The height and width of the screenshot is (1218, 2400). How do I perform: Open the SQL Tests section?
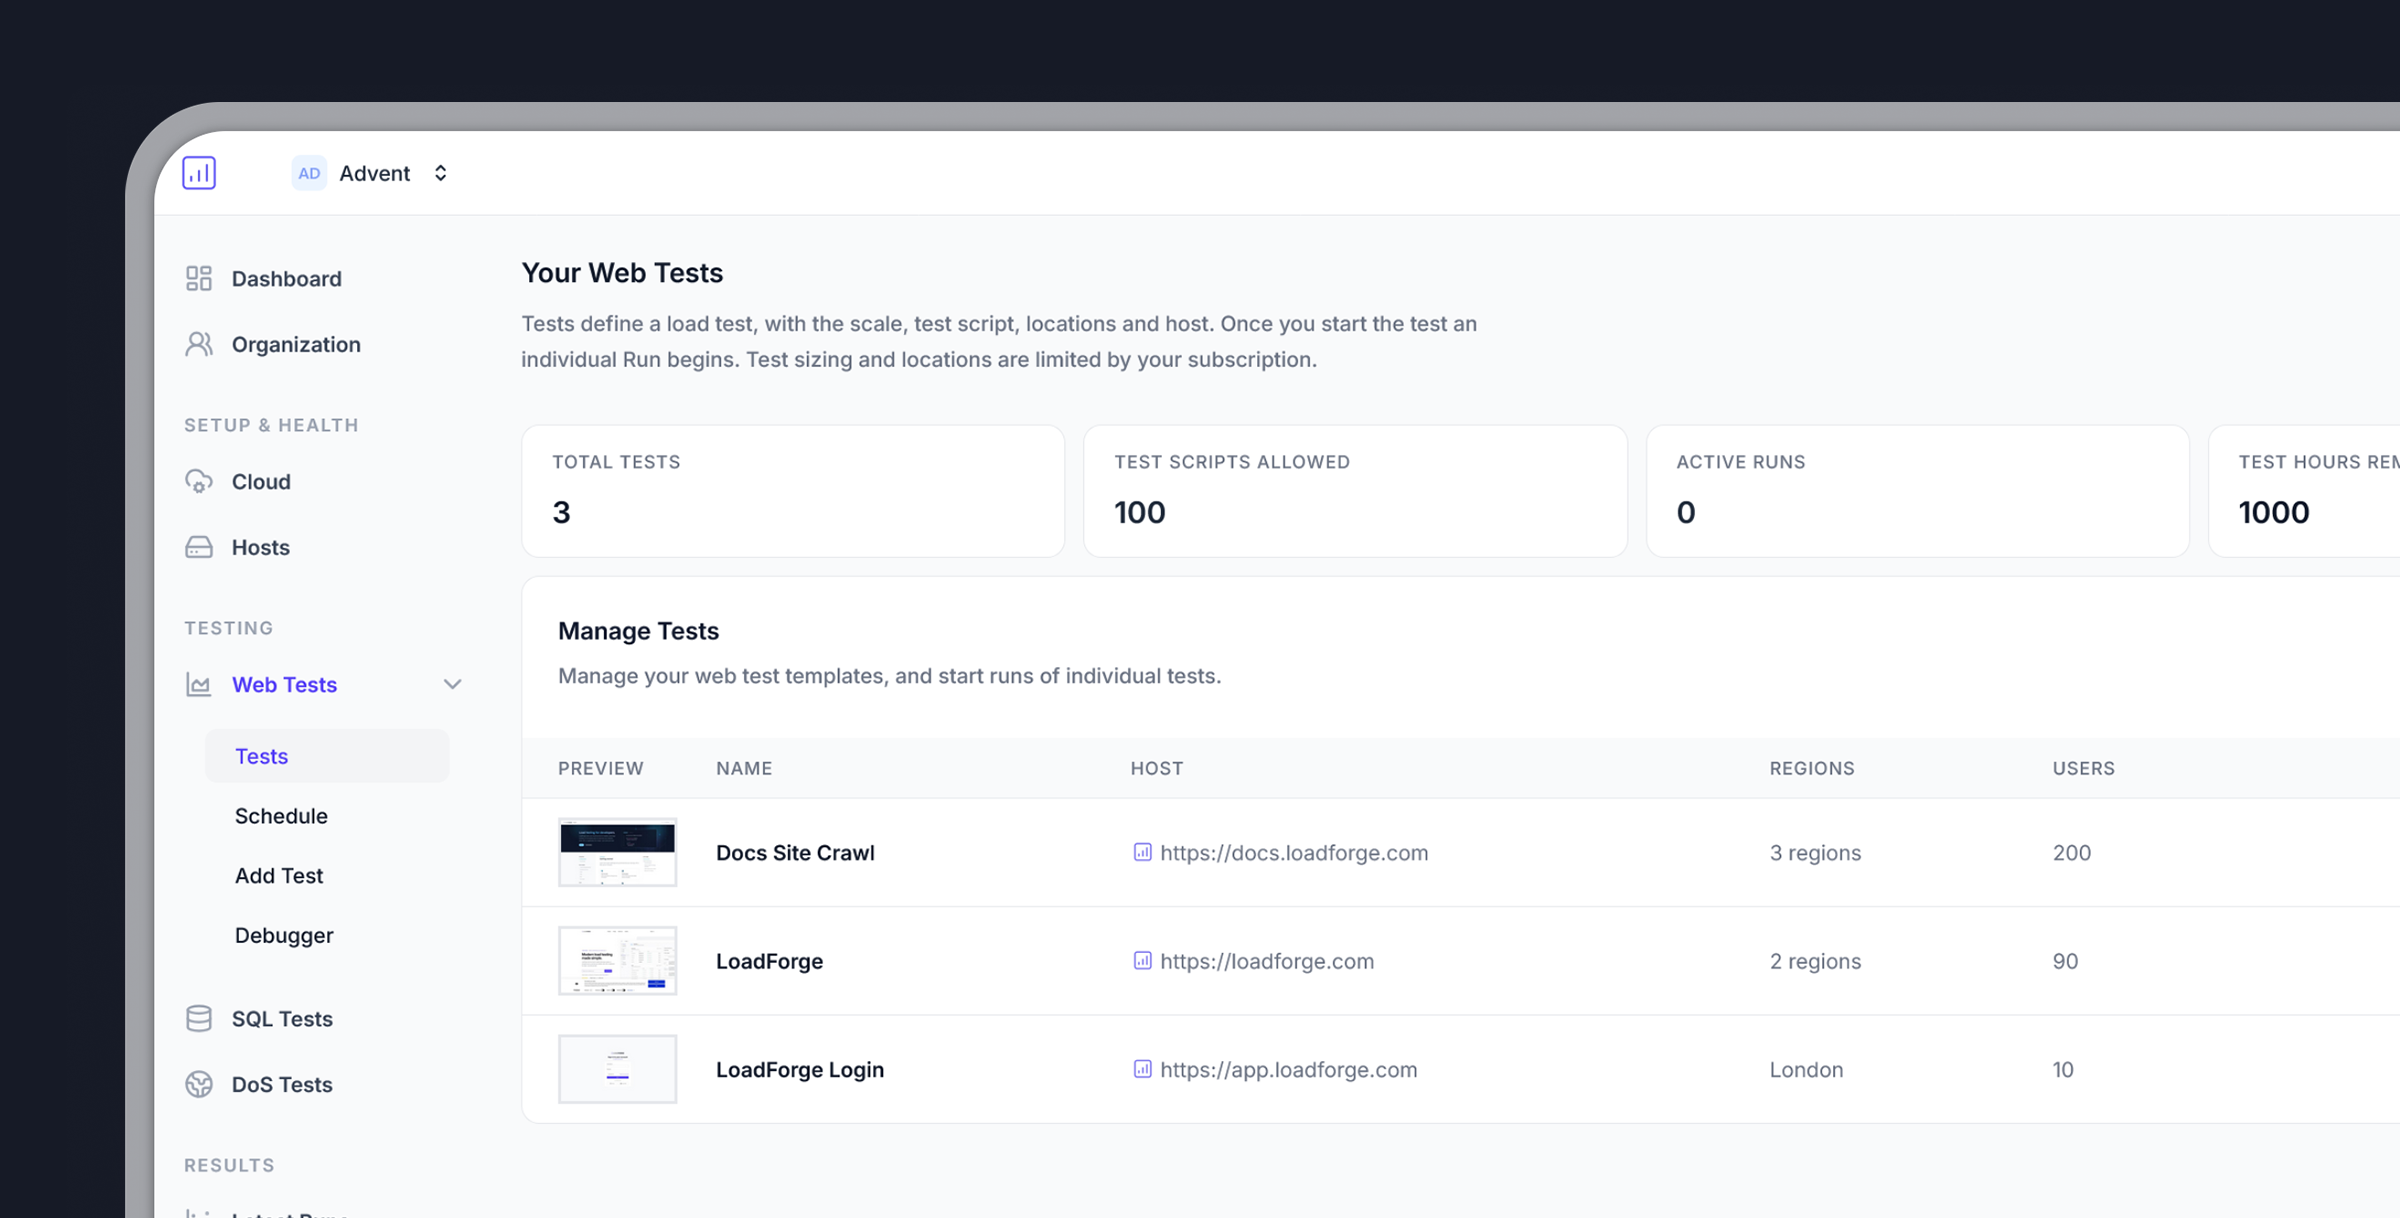click(x=282, y=1018)
